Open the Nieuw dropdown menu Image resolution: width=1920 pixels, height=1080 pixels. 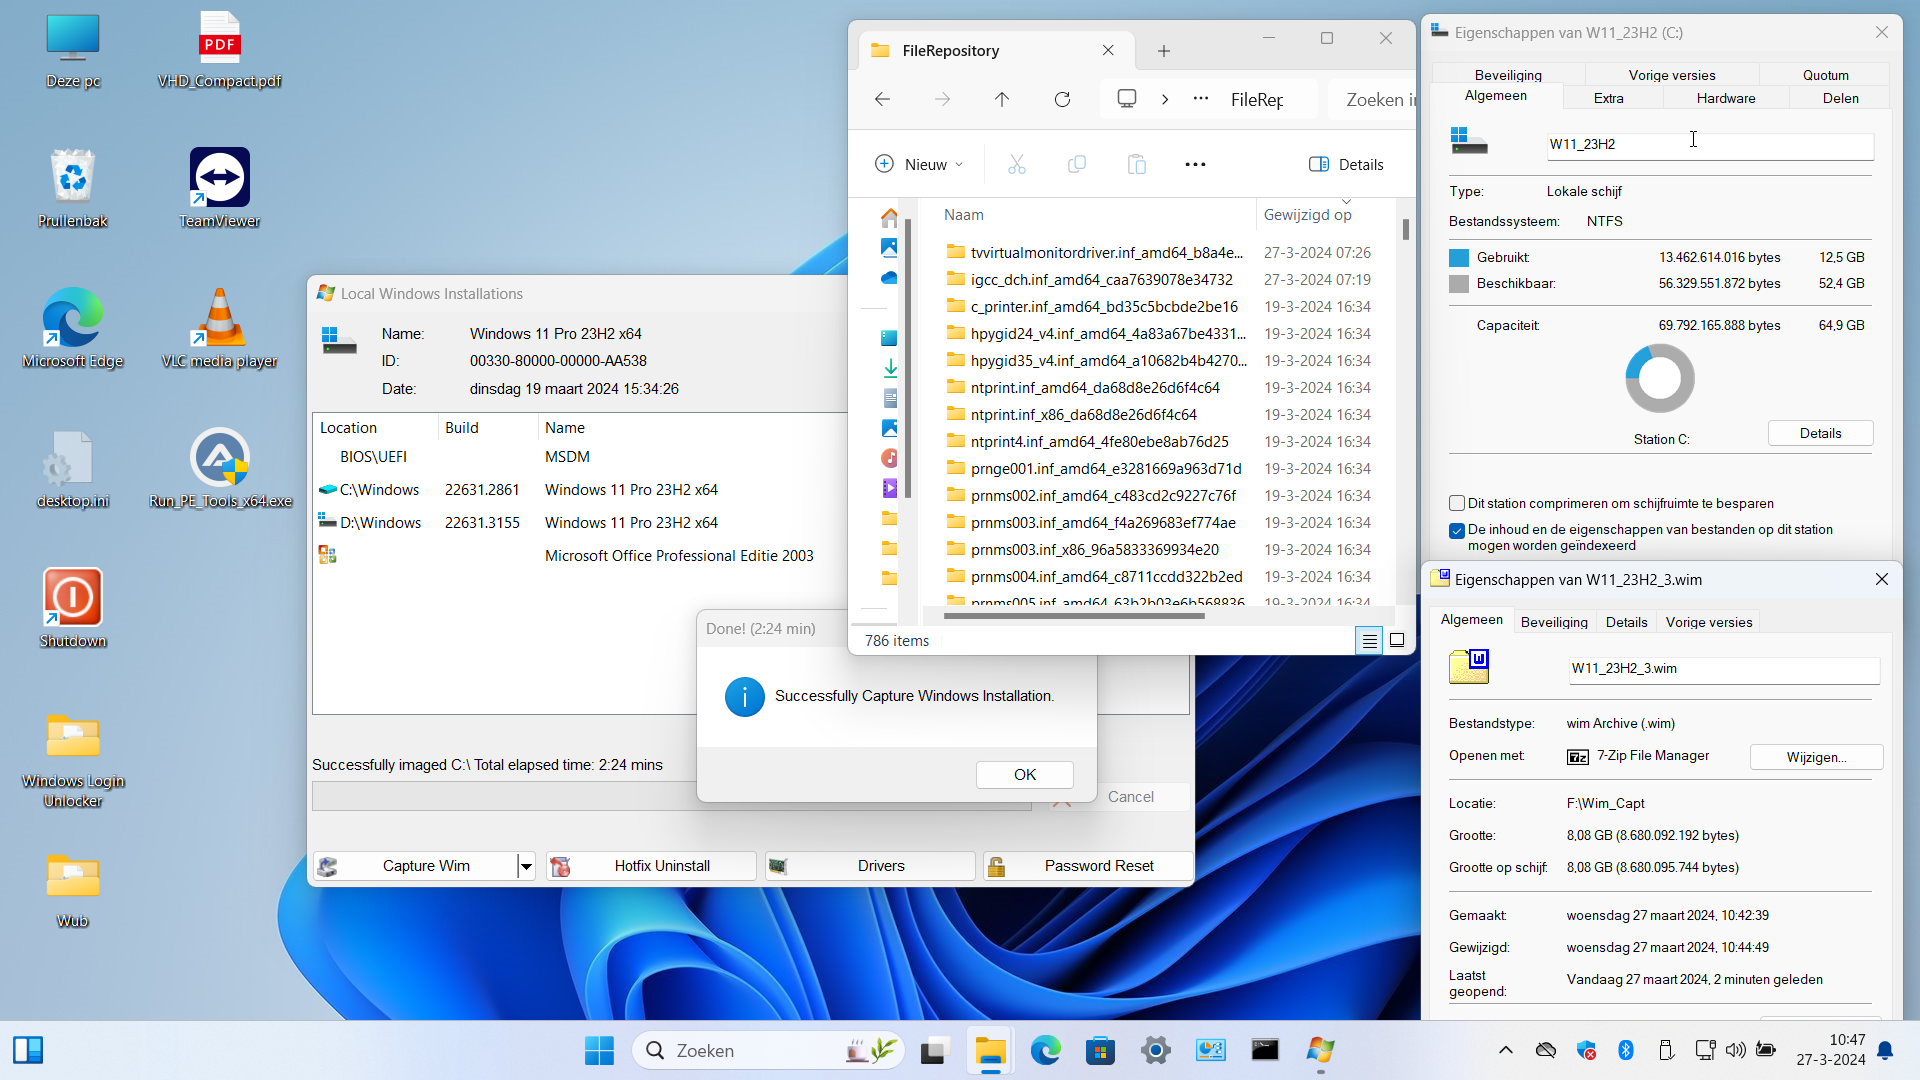coord(919,164)
